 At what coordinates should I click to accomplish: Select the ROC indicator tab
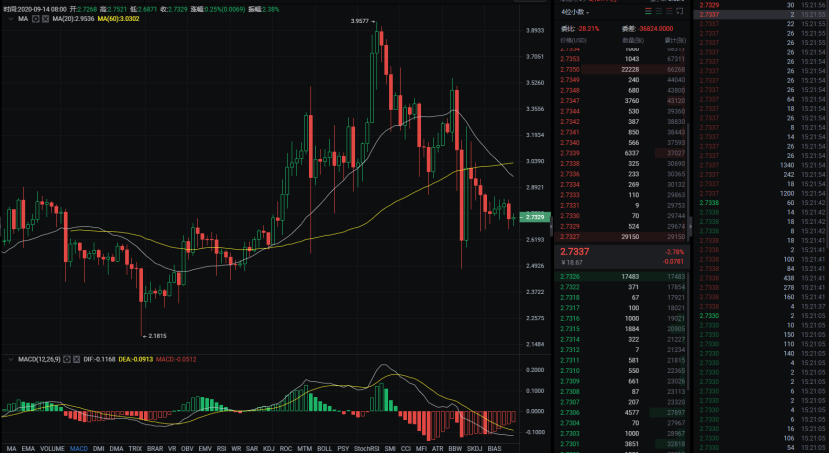[x=285, y=449]
